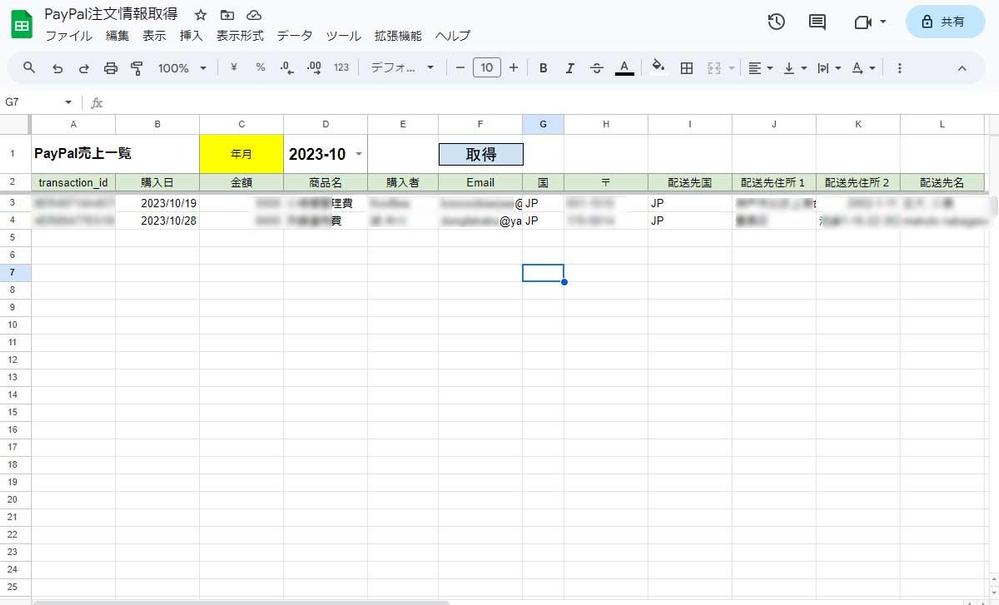Collapse the menus with the chevron
This screenshot has height=605, width=999.
point(961,68)
